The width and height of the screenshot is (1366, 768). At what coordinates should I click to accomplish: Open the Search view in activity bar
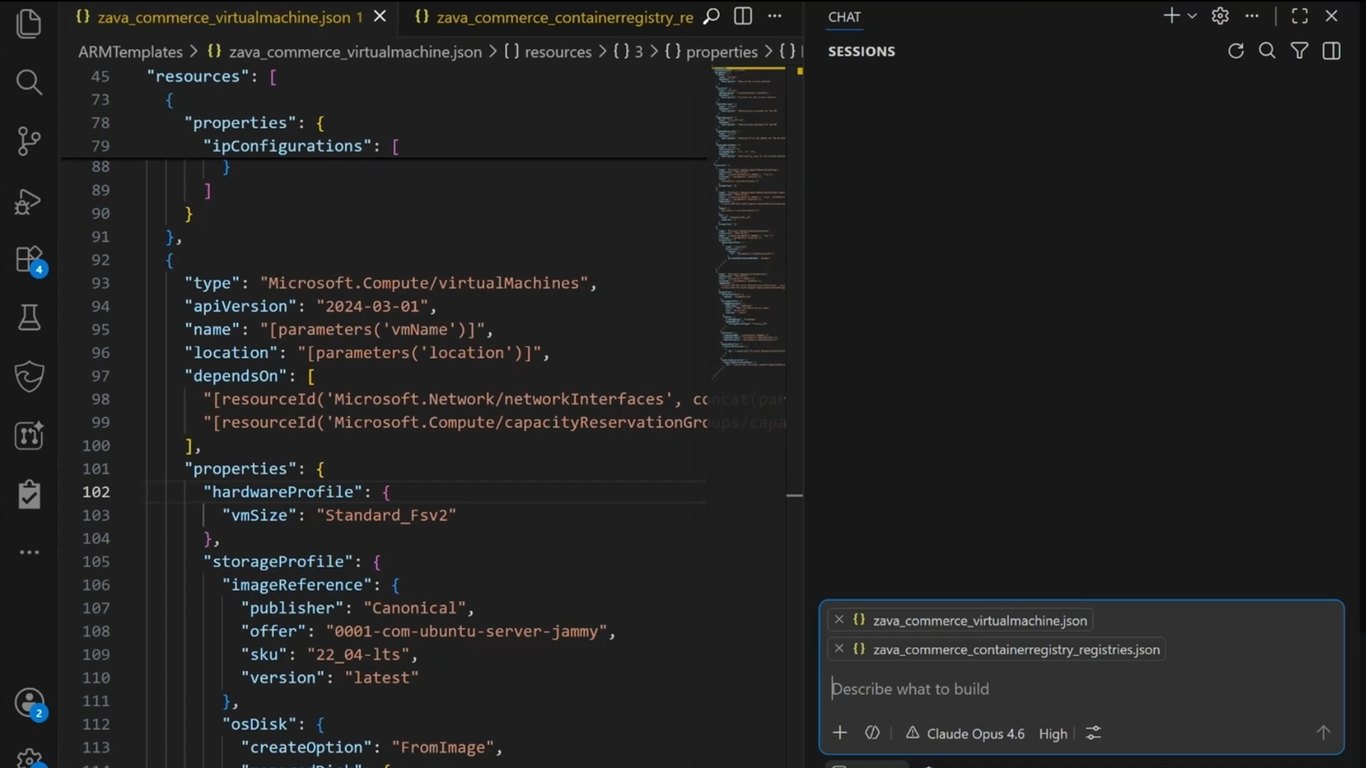(x=29, y=82)
